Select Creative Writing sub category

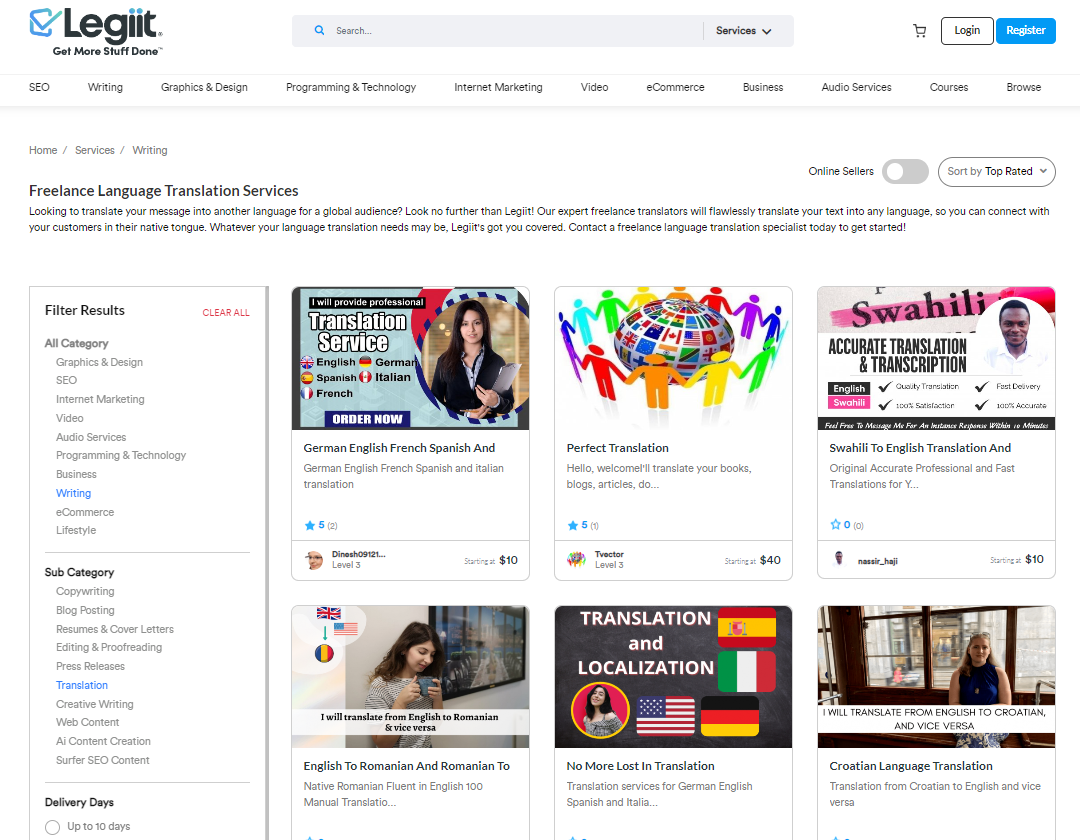[95, 704]
